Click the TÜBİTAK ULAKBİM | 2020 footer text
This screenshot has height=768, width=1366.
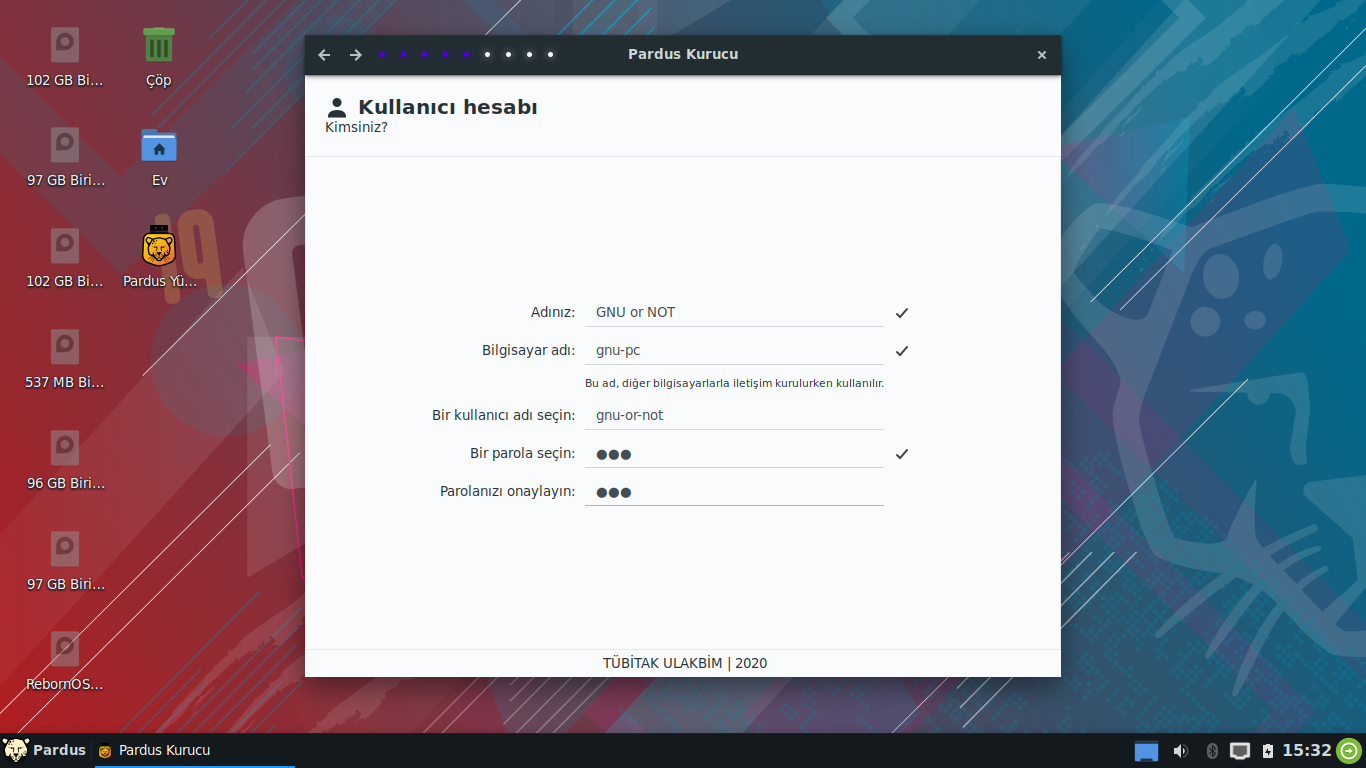685,663
